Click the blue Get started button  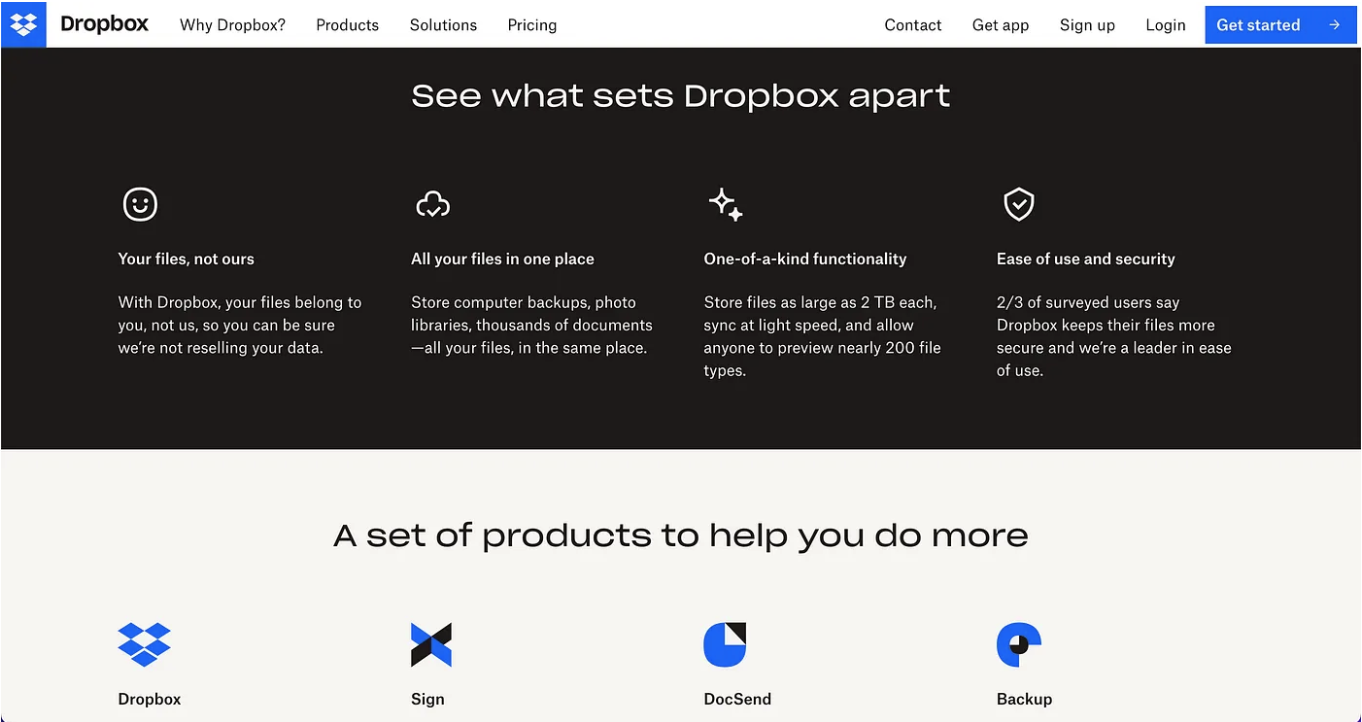click(x=1280, y=25)
